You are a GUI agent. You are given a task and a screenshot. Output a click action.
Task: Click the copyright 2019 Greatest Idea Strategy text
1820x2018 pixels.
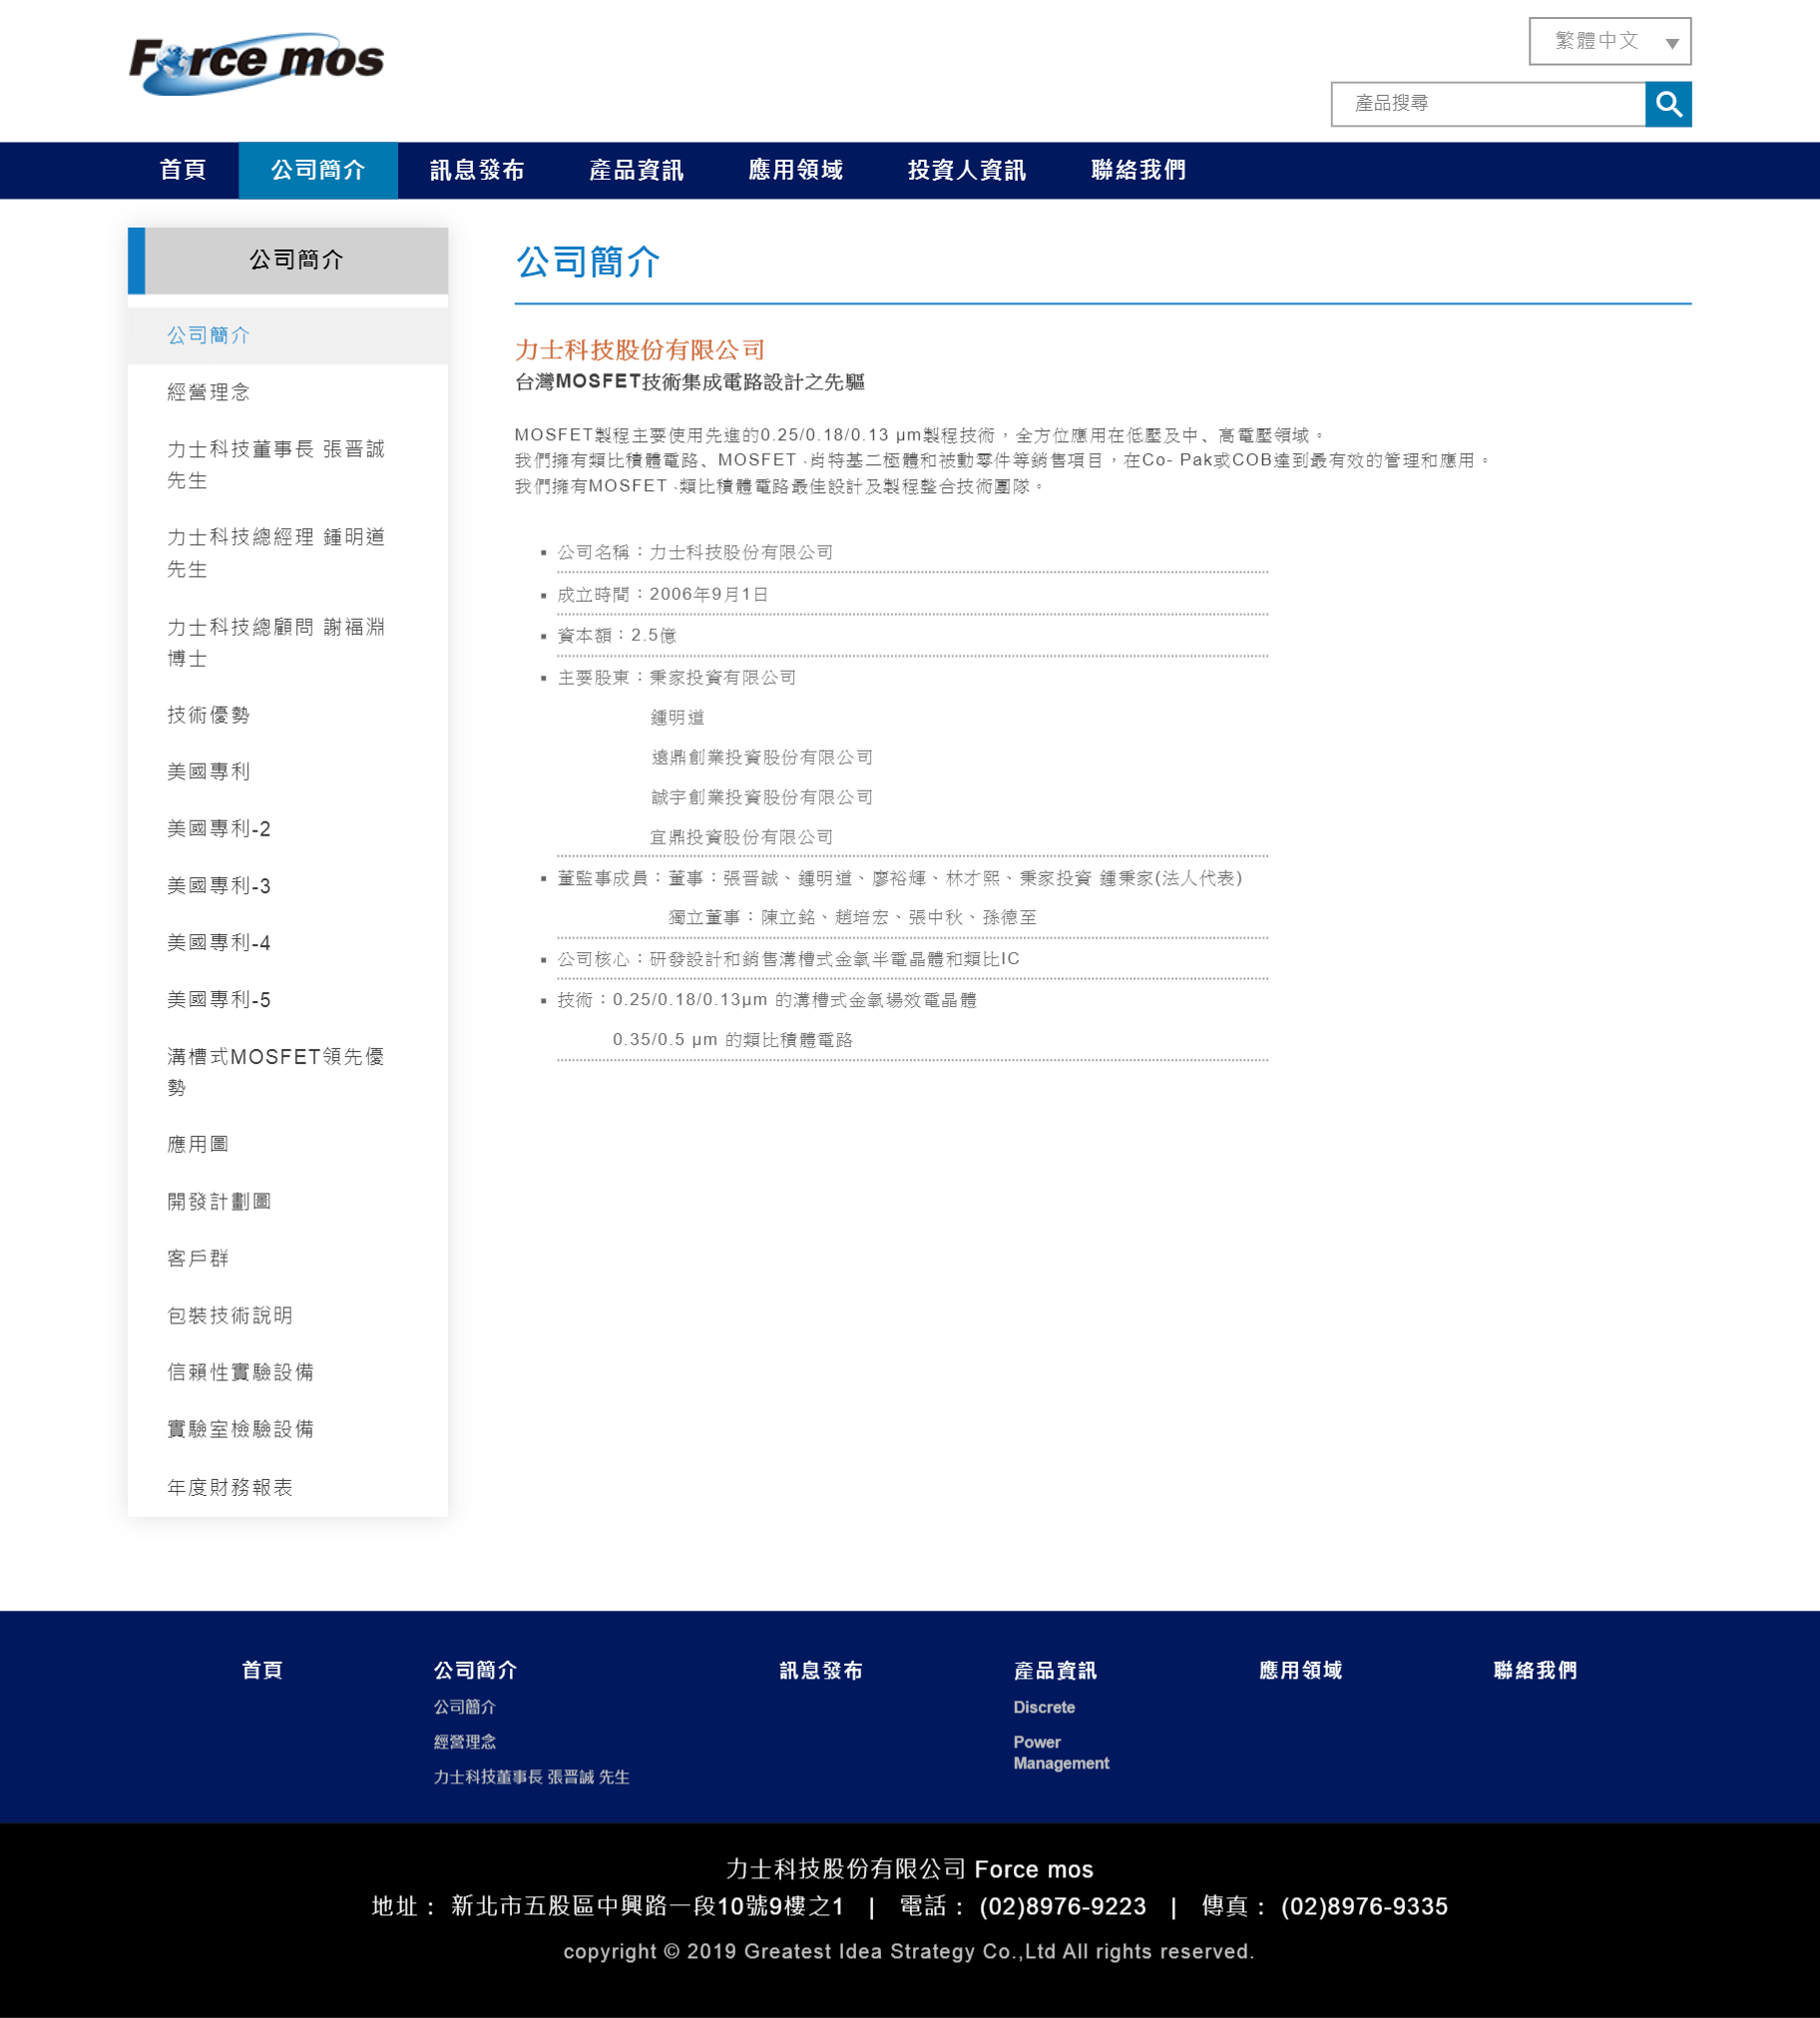click(x=909, y=1951)
